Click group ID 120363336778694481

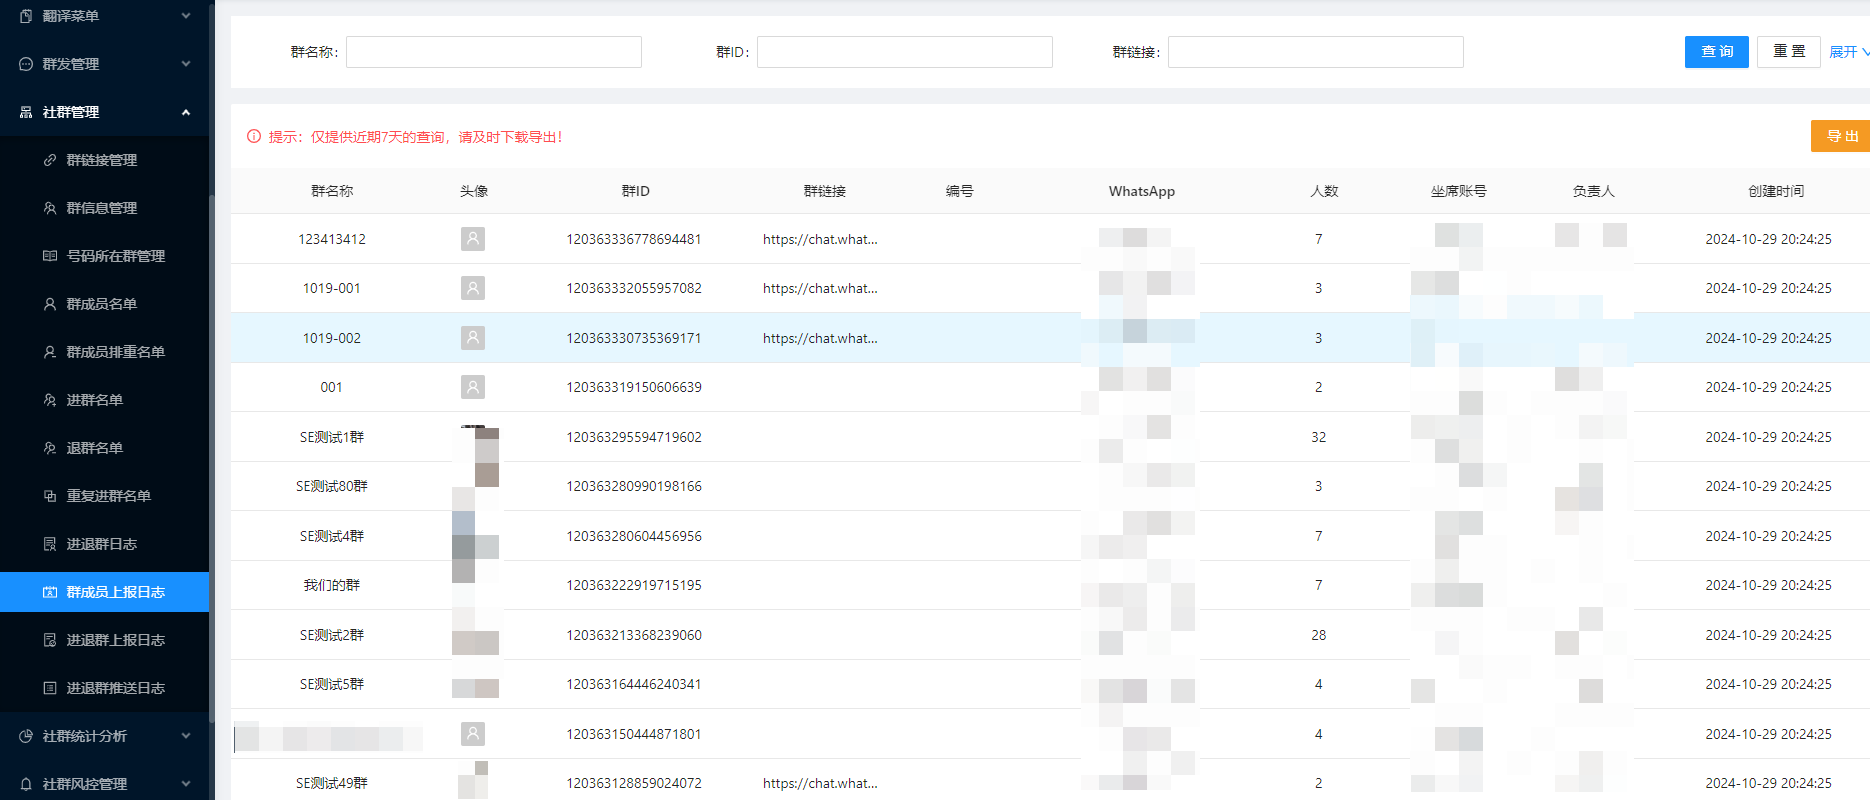coord(634,239)
